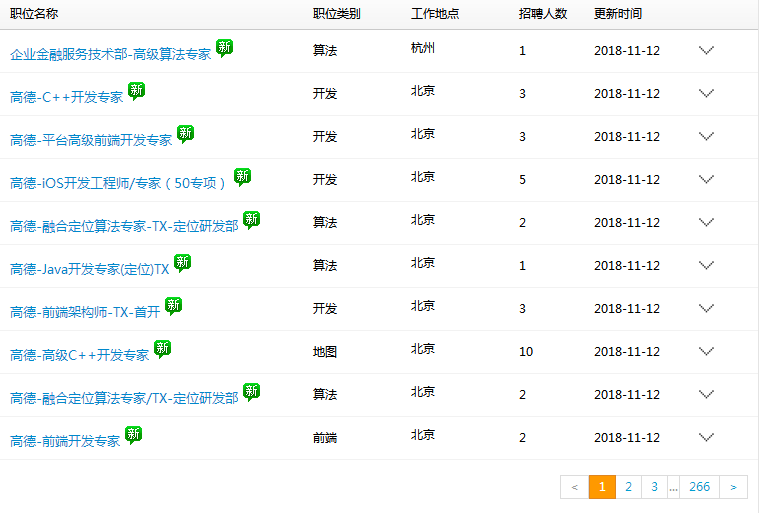Open 高德-融合定位算法专家-TX-定位研发部 link

coord(124,226)
